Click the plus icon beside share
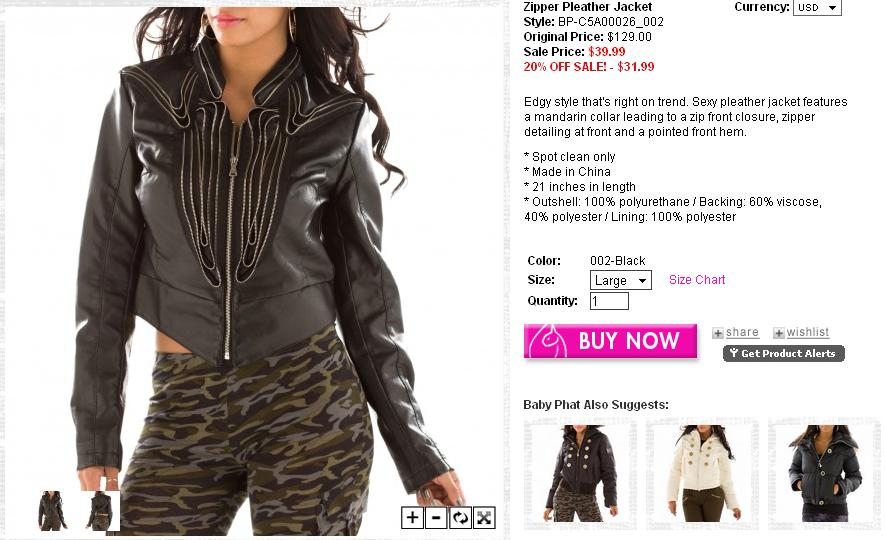Viewport: 885px width, 540px height. click(x=717, y=333)
